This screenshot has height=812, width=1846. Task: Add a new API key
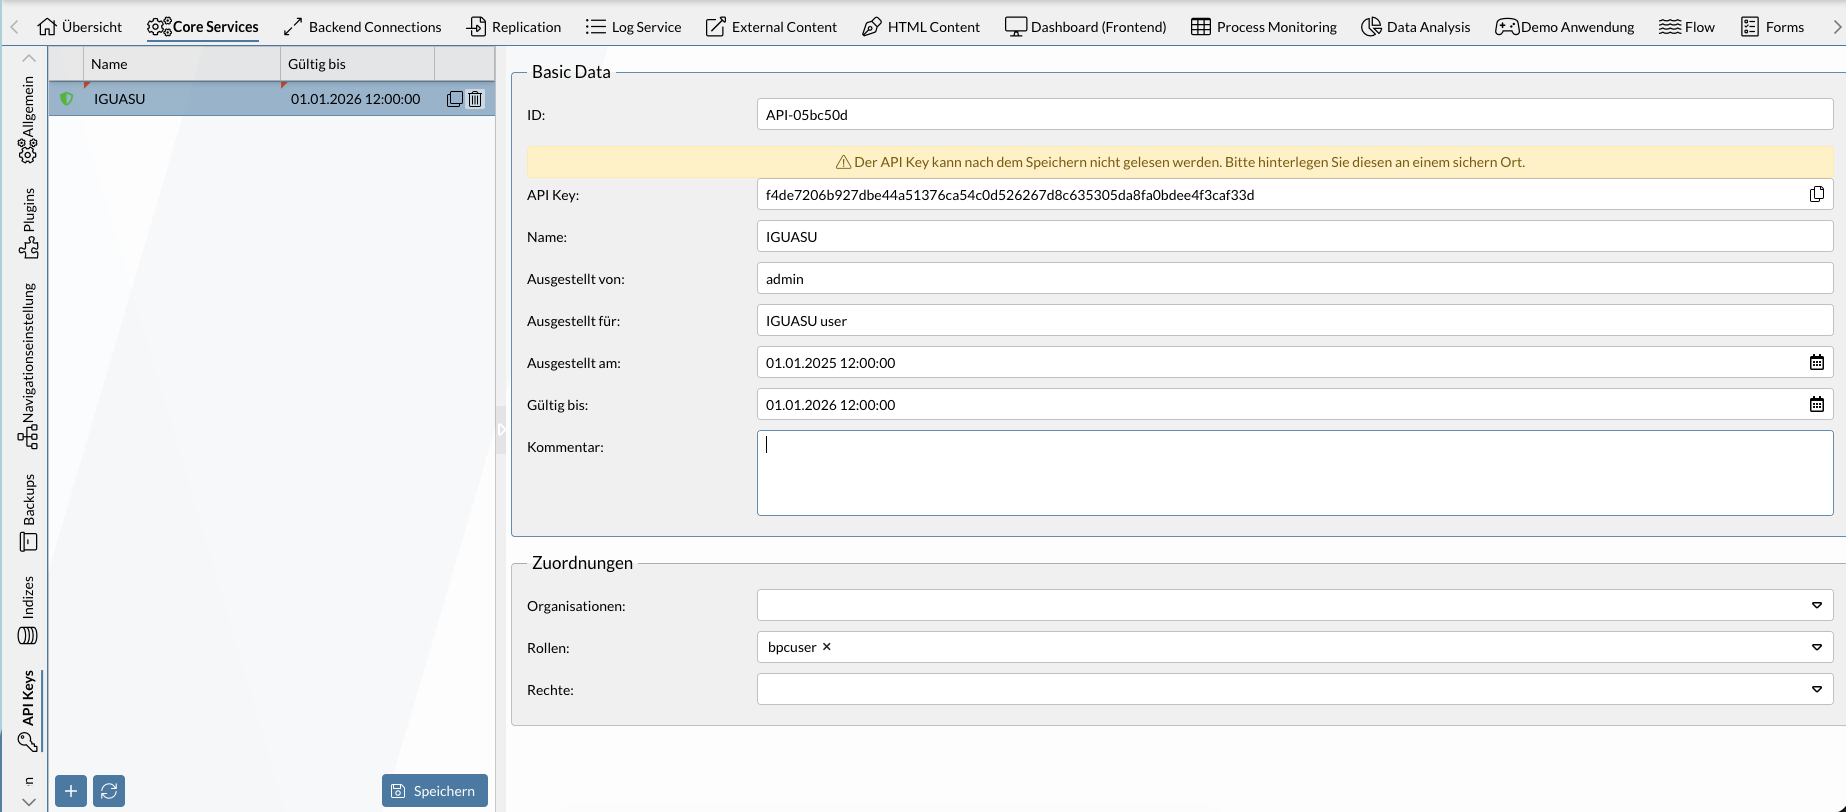pos(71,791)
